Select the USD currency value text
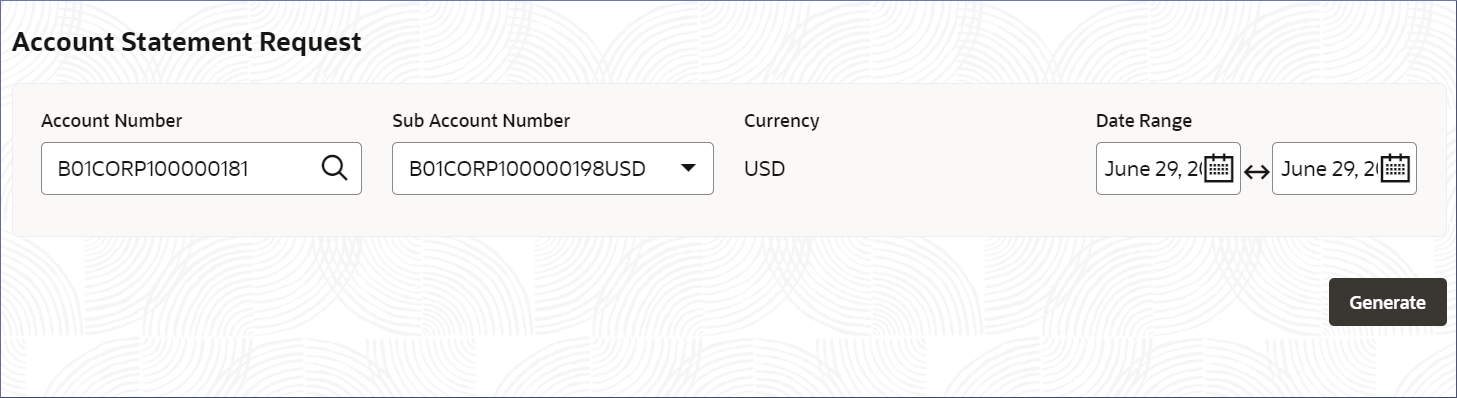The image size is (1457, 398). click(765, 169)
